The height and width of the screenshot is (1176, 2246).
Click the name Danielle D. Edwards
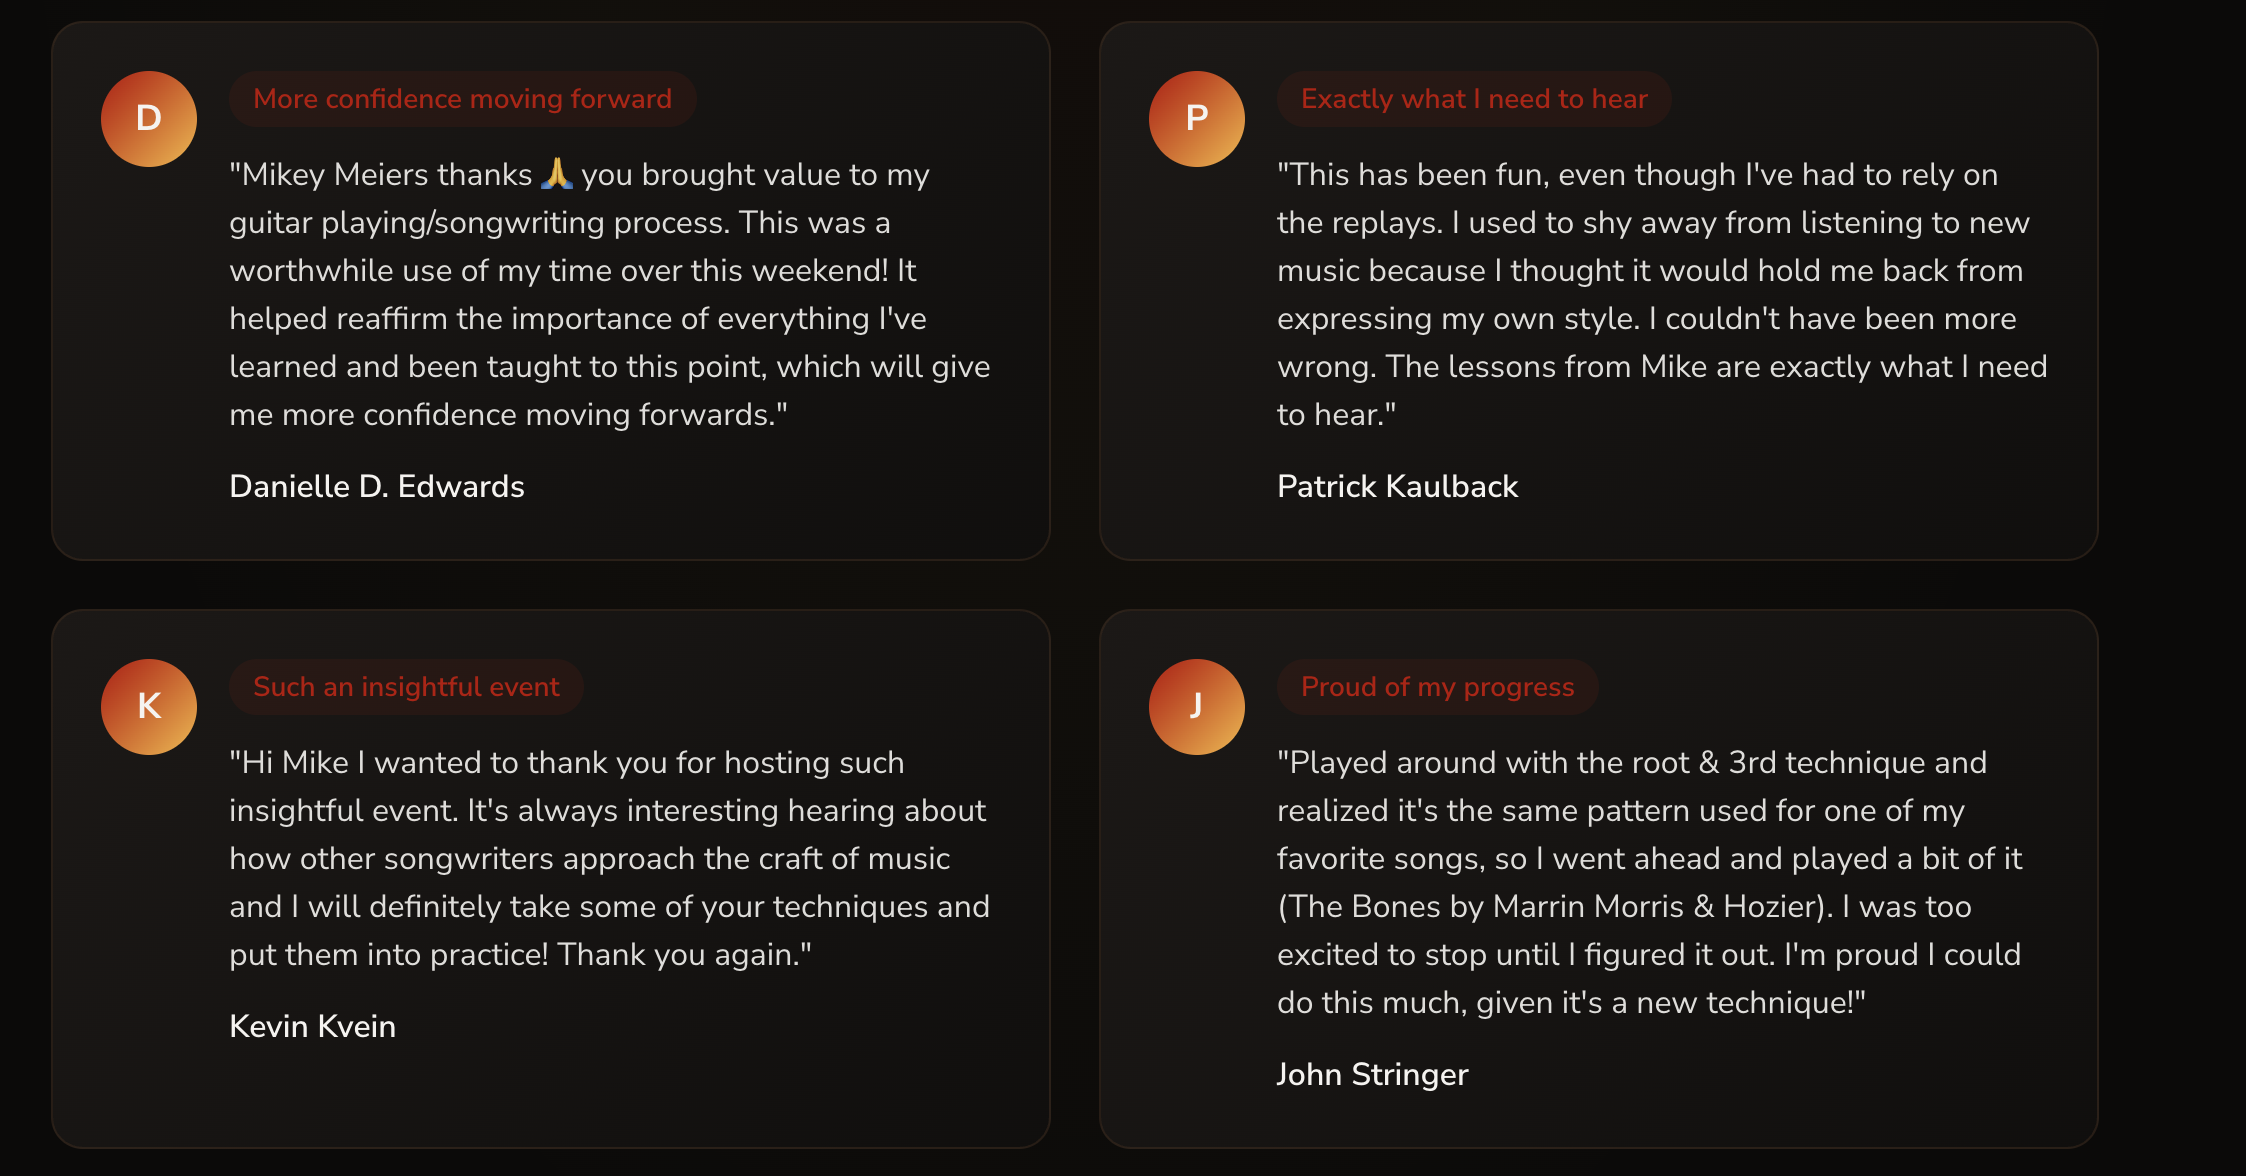point(377,486)
